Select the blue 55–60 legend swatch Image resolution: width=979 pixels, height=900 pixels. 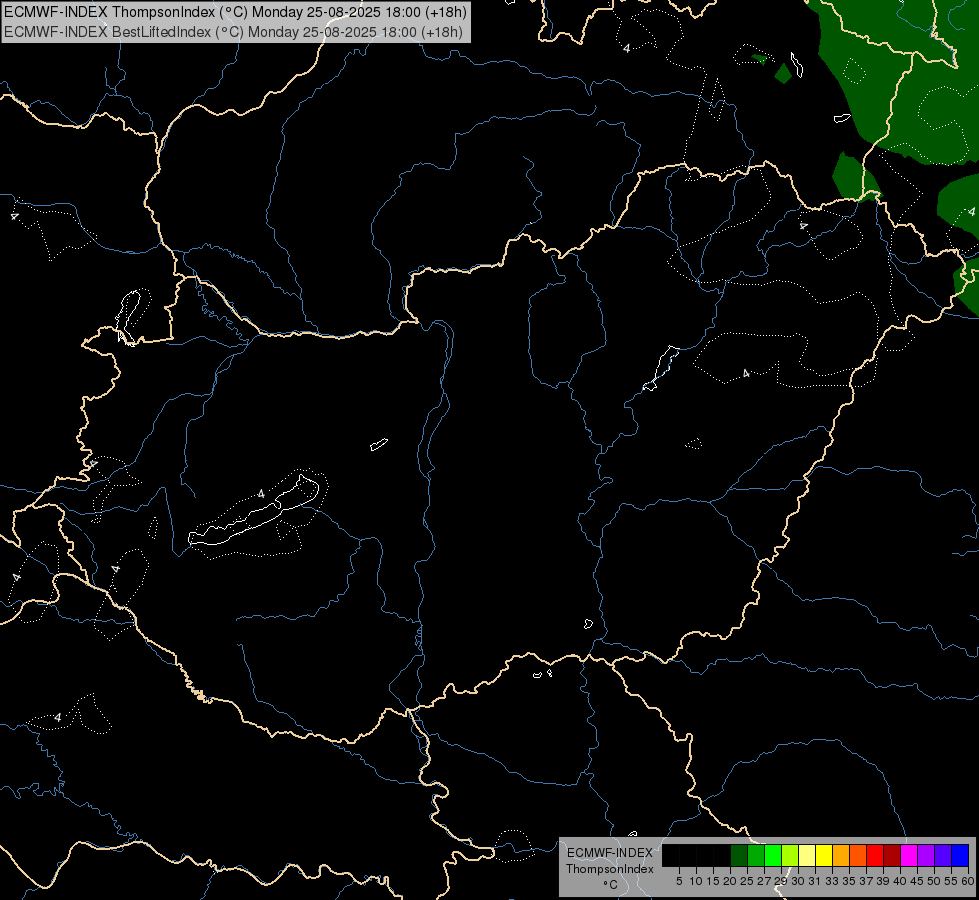[x=960, y=855]
